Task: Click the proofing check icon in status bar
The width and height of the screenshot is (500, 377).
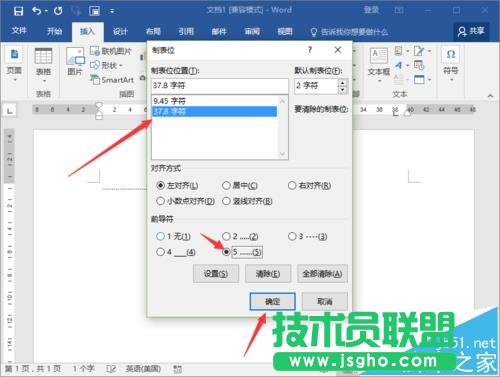Action: [111, 369]
